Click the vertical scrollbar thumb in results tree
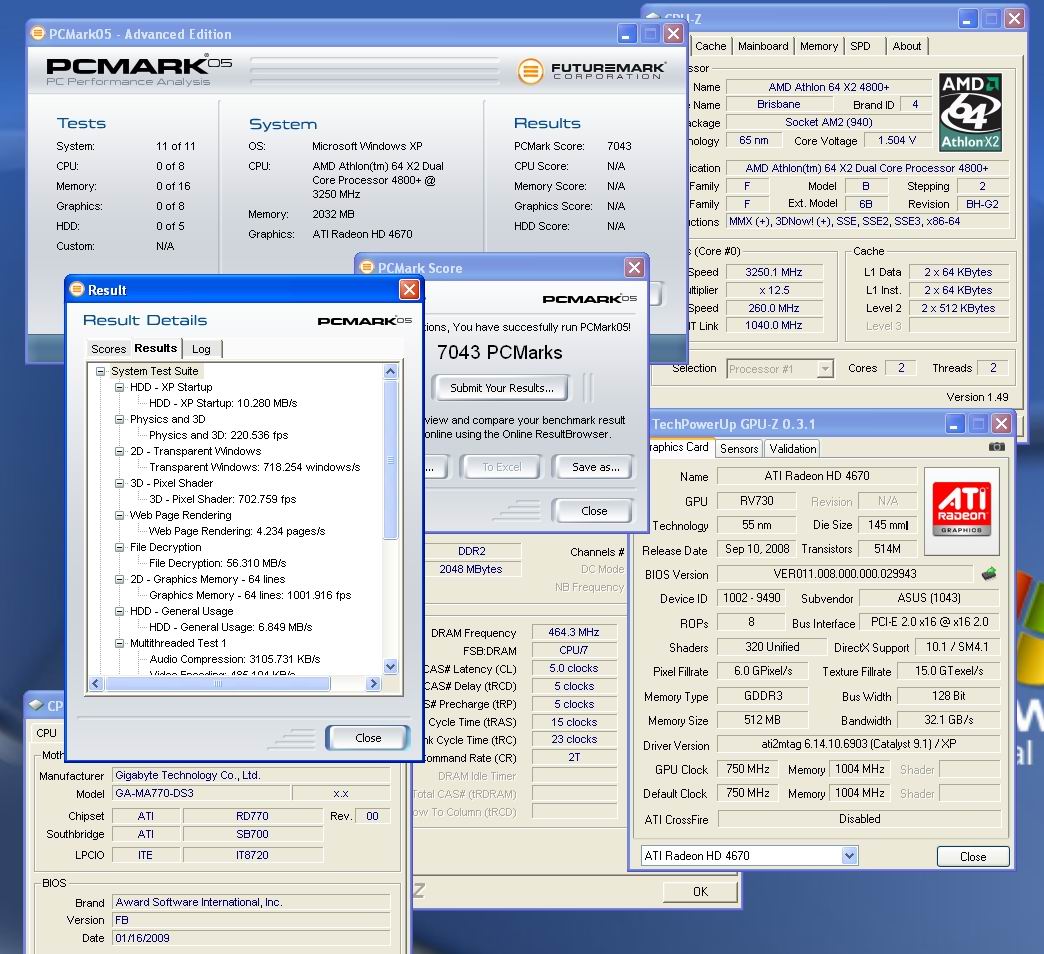1044x954 pixels. click(391, 459)
